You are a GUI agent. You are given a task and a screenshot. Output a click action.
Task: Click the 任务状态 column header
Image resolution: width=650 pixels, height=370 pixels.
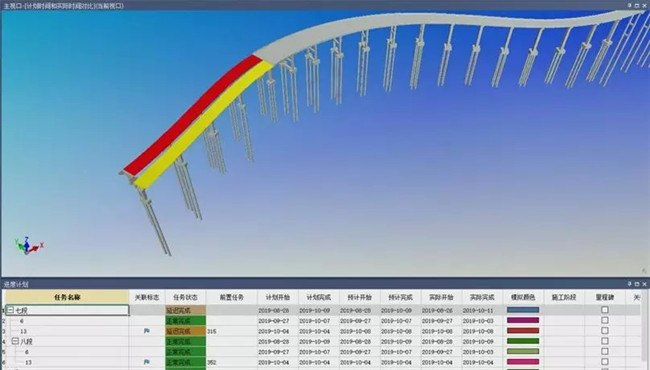(x=185, y=297)
